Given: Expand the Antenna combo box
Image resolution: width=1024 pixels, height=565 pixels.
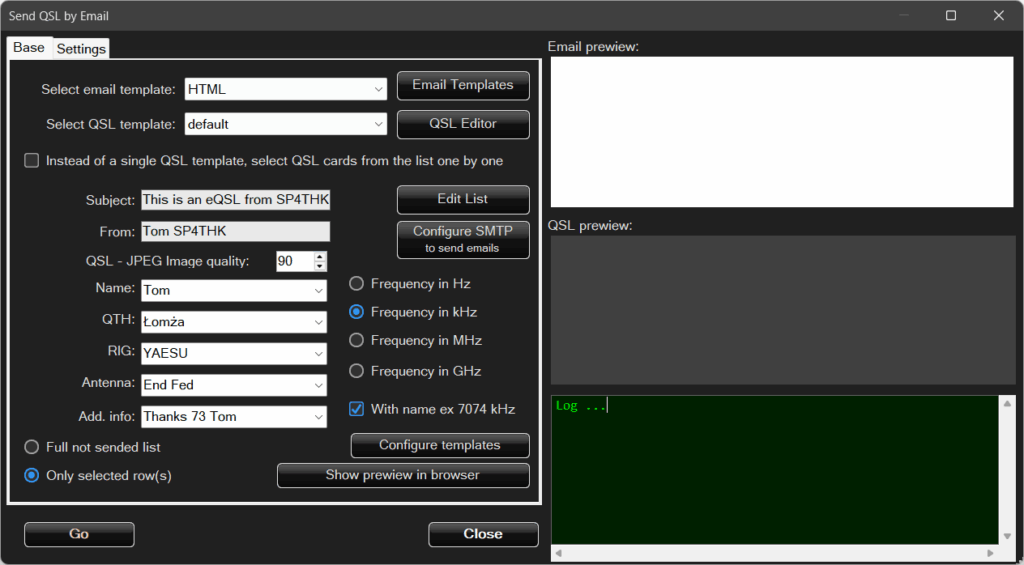Looking at the screenshot, I should (319, 385).
